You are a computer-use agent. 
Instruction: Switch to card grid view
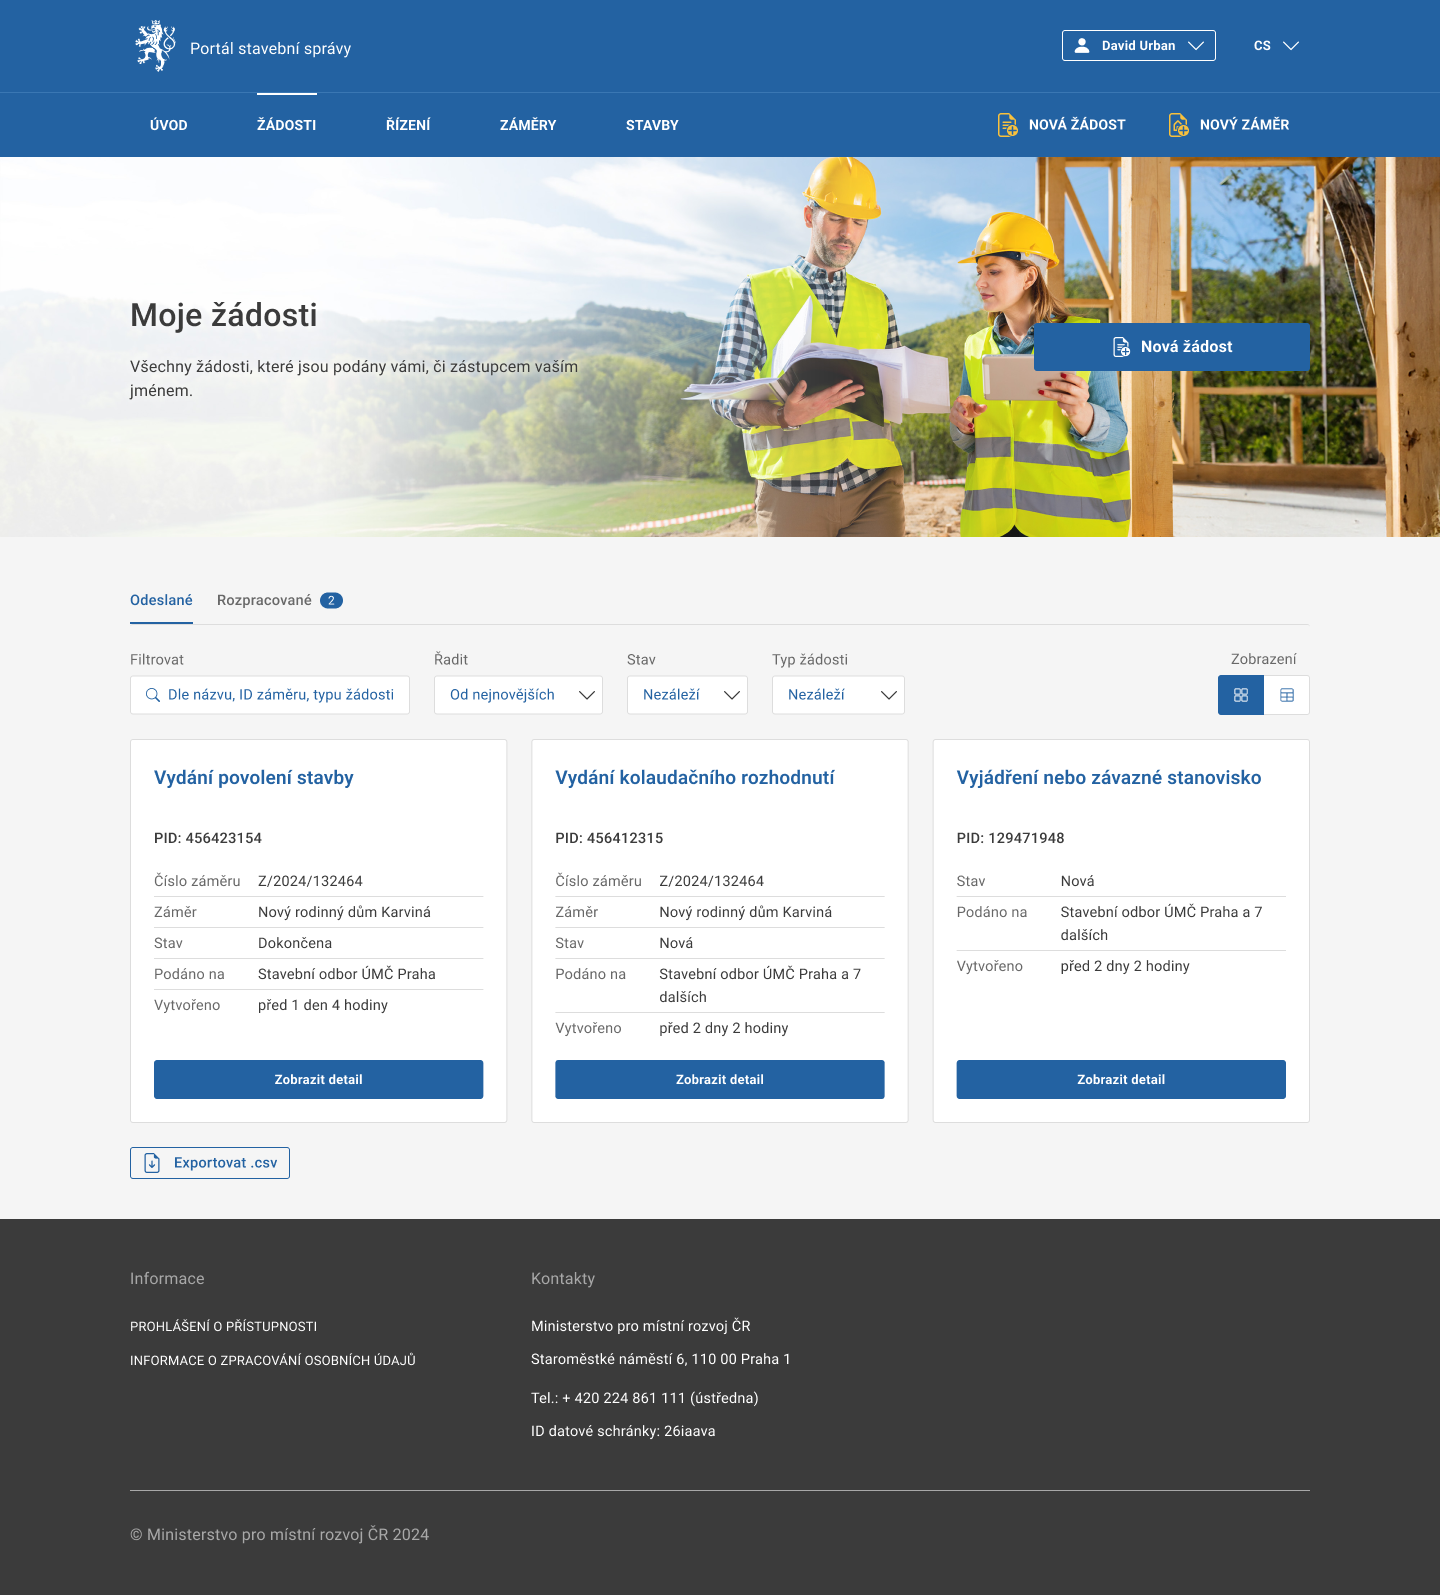point(1241,695)
